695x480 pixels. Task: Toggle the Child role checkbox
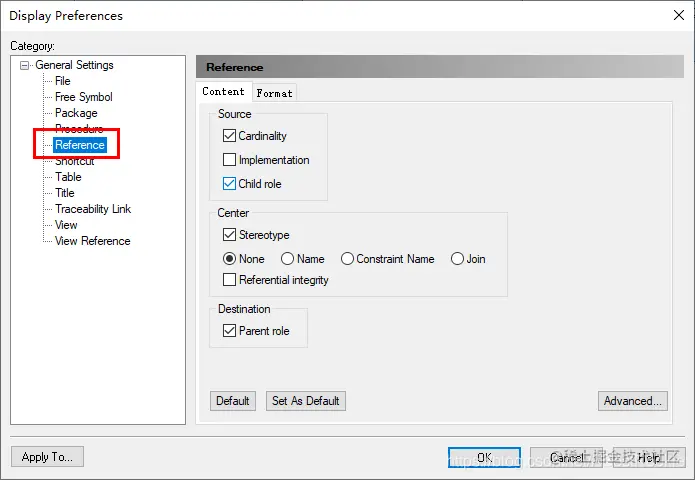[229, 183]
